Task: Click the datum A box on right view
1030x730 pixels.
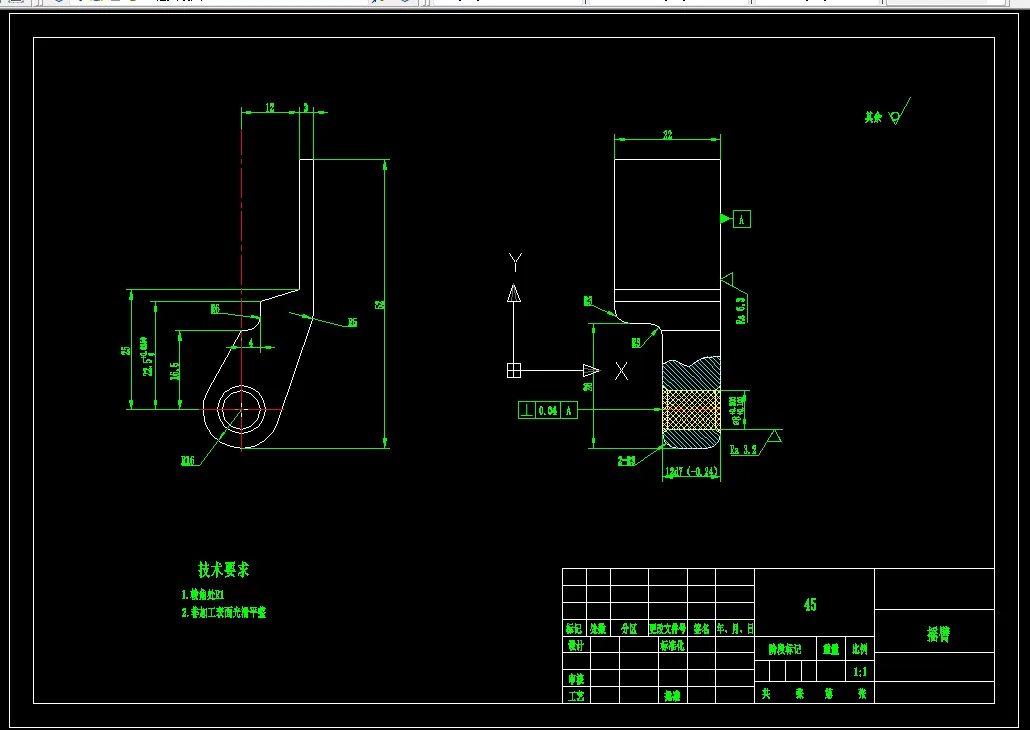Action: tap(742, 219)
